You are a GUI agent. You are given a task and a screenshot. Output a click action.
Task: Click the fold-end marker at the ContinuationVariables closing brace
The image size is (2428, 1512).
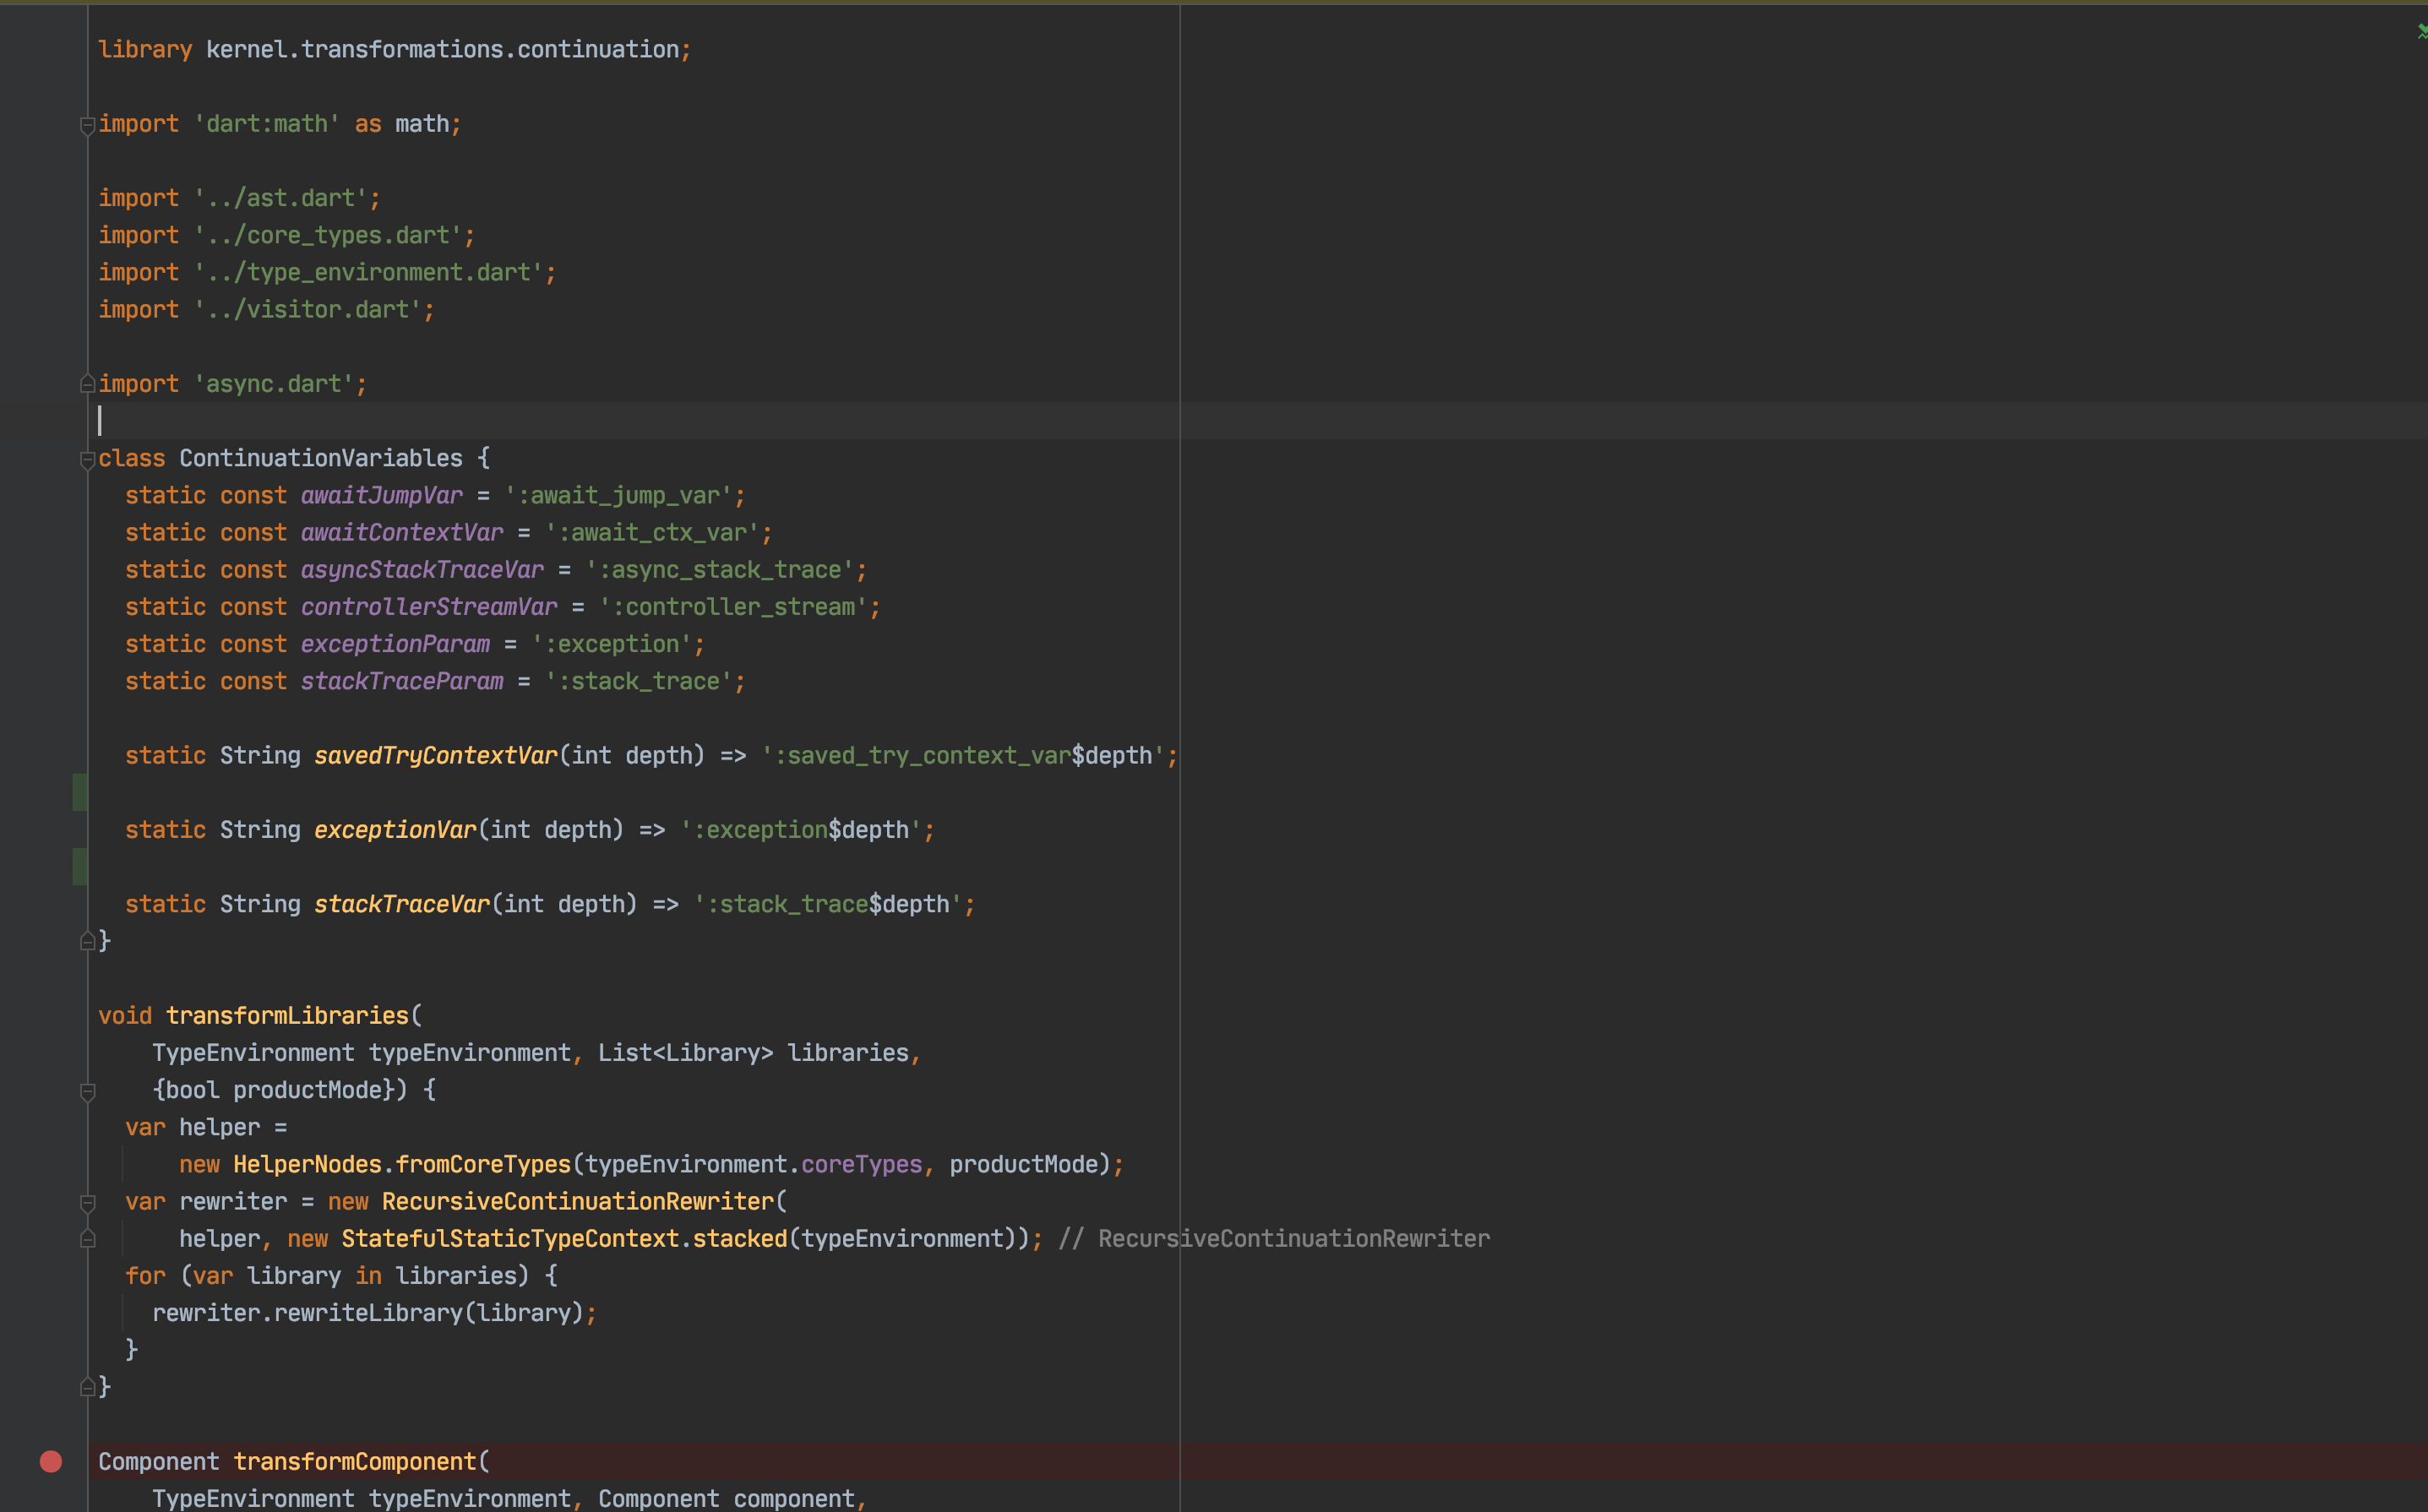point(88,941)
